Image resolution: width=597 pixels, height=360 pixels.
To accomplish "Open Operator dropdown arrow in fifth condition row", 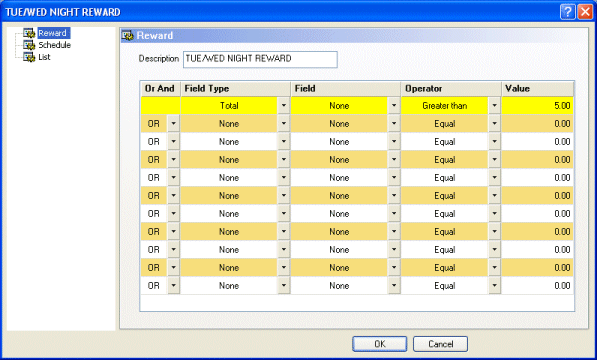I will pyautogui.click(x=494, y=178).
